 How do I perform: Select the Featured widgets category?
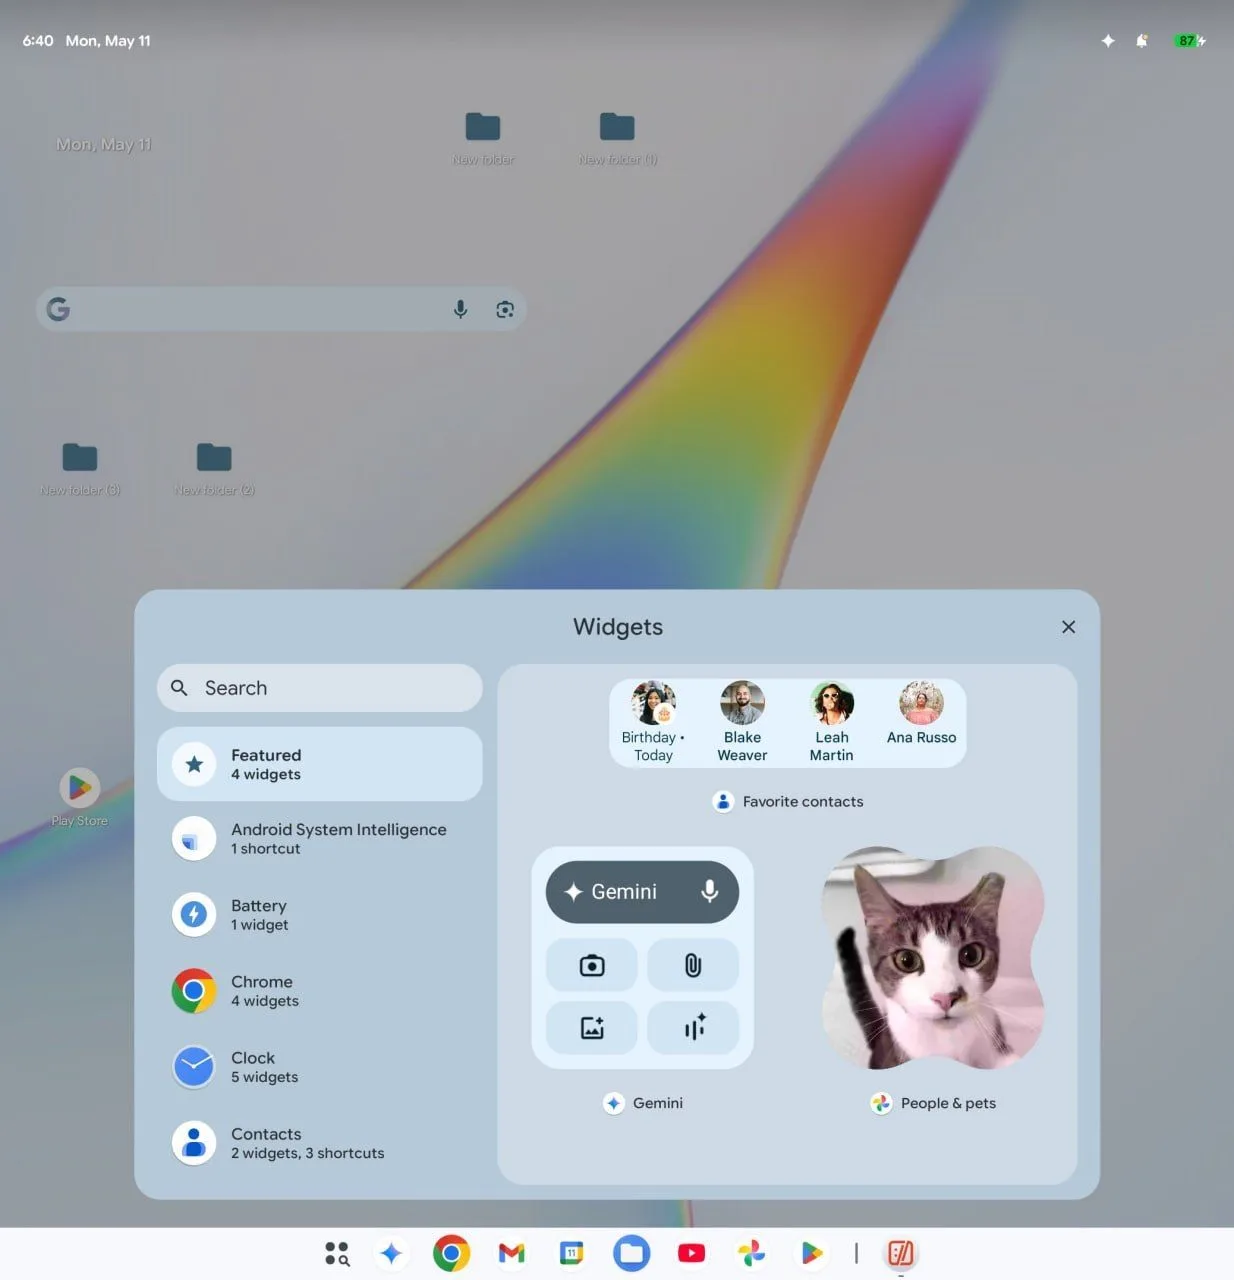point(320,764)
